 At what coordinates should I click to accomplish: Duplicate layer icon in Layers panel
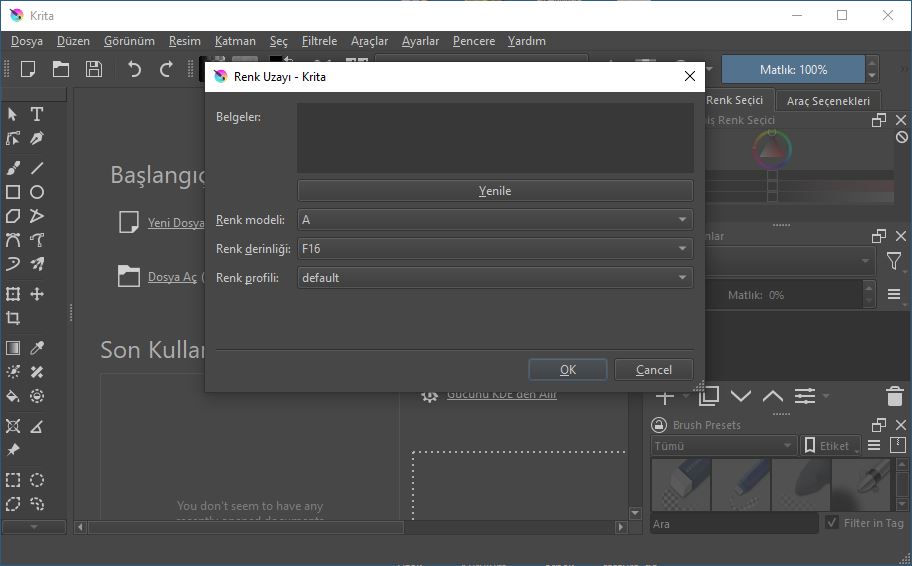point(708,396)
